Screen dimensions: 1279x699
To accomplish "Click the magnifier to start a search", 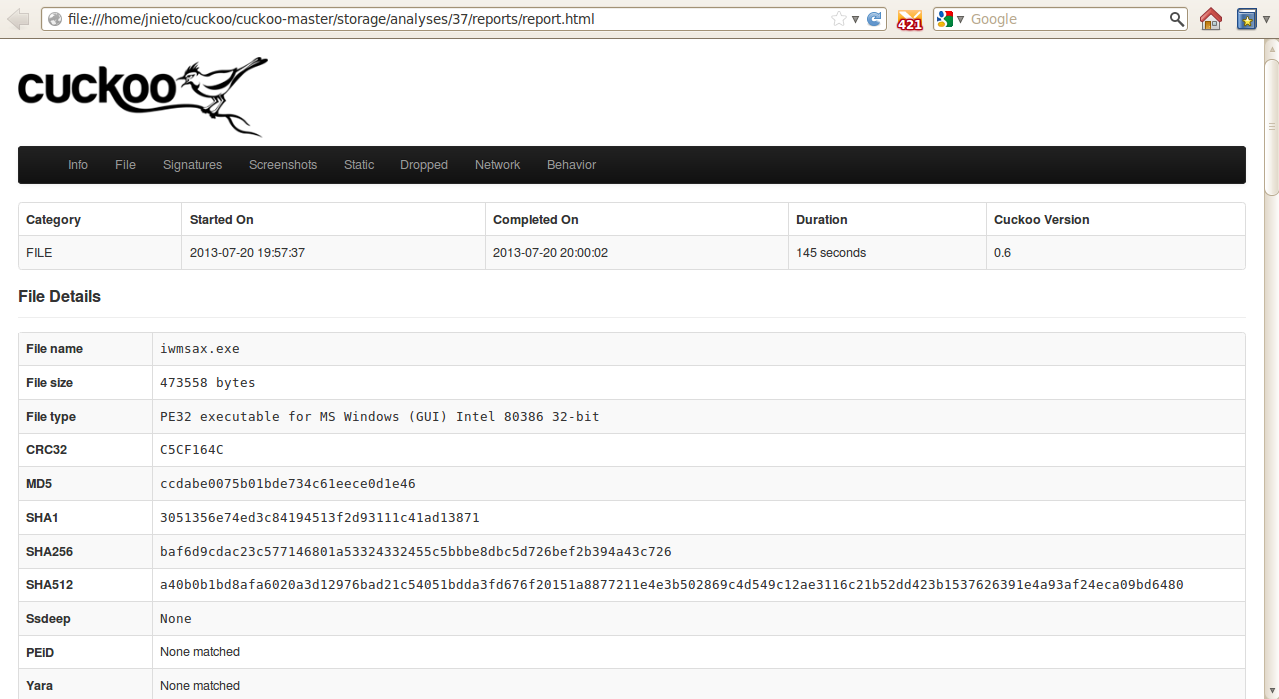I will 1176,18.
